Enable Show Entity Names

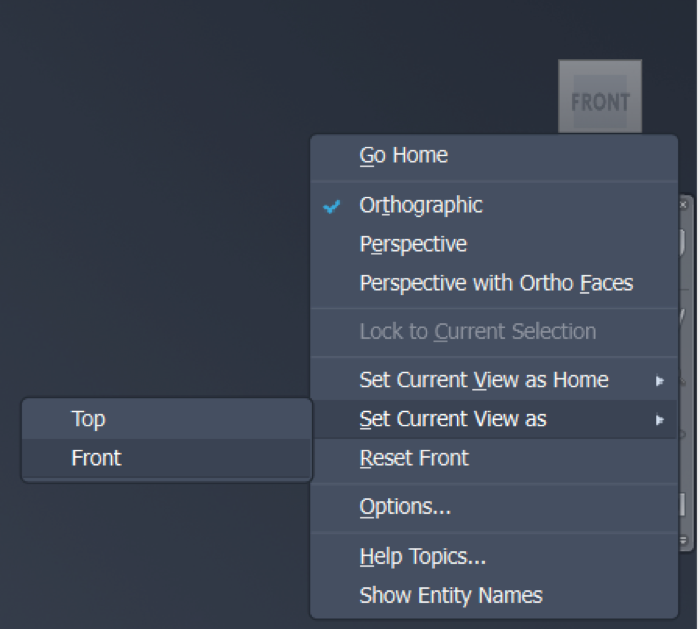(451, 595)
